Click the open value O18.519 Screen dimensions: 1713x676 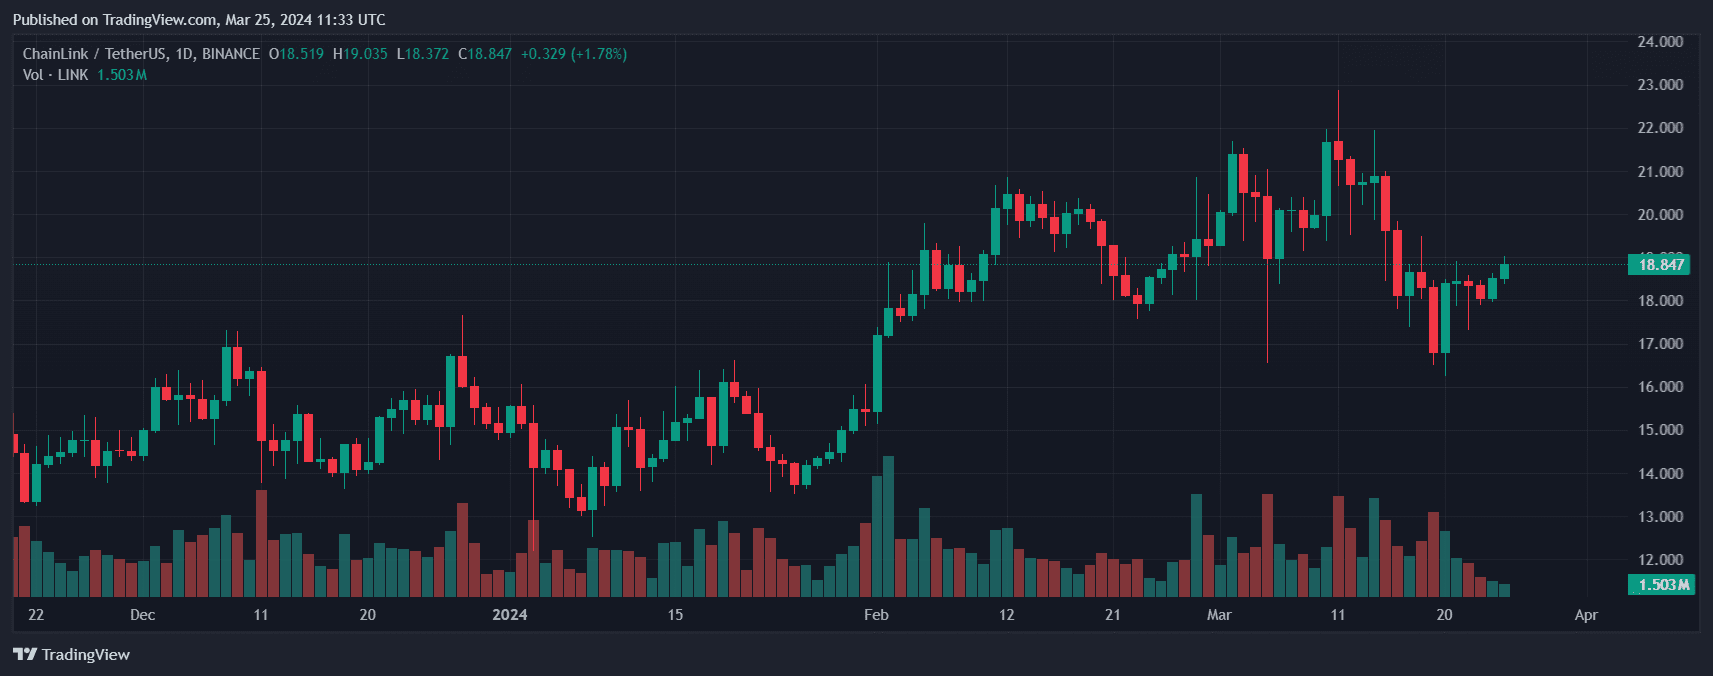point(297,54)
